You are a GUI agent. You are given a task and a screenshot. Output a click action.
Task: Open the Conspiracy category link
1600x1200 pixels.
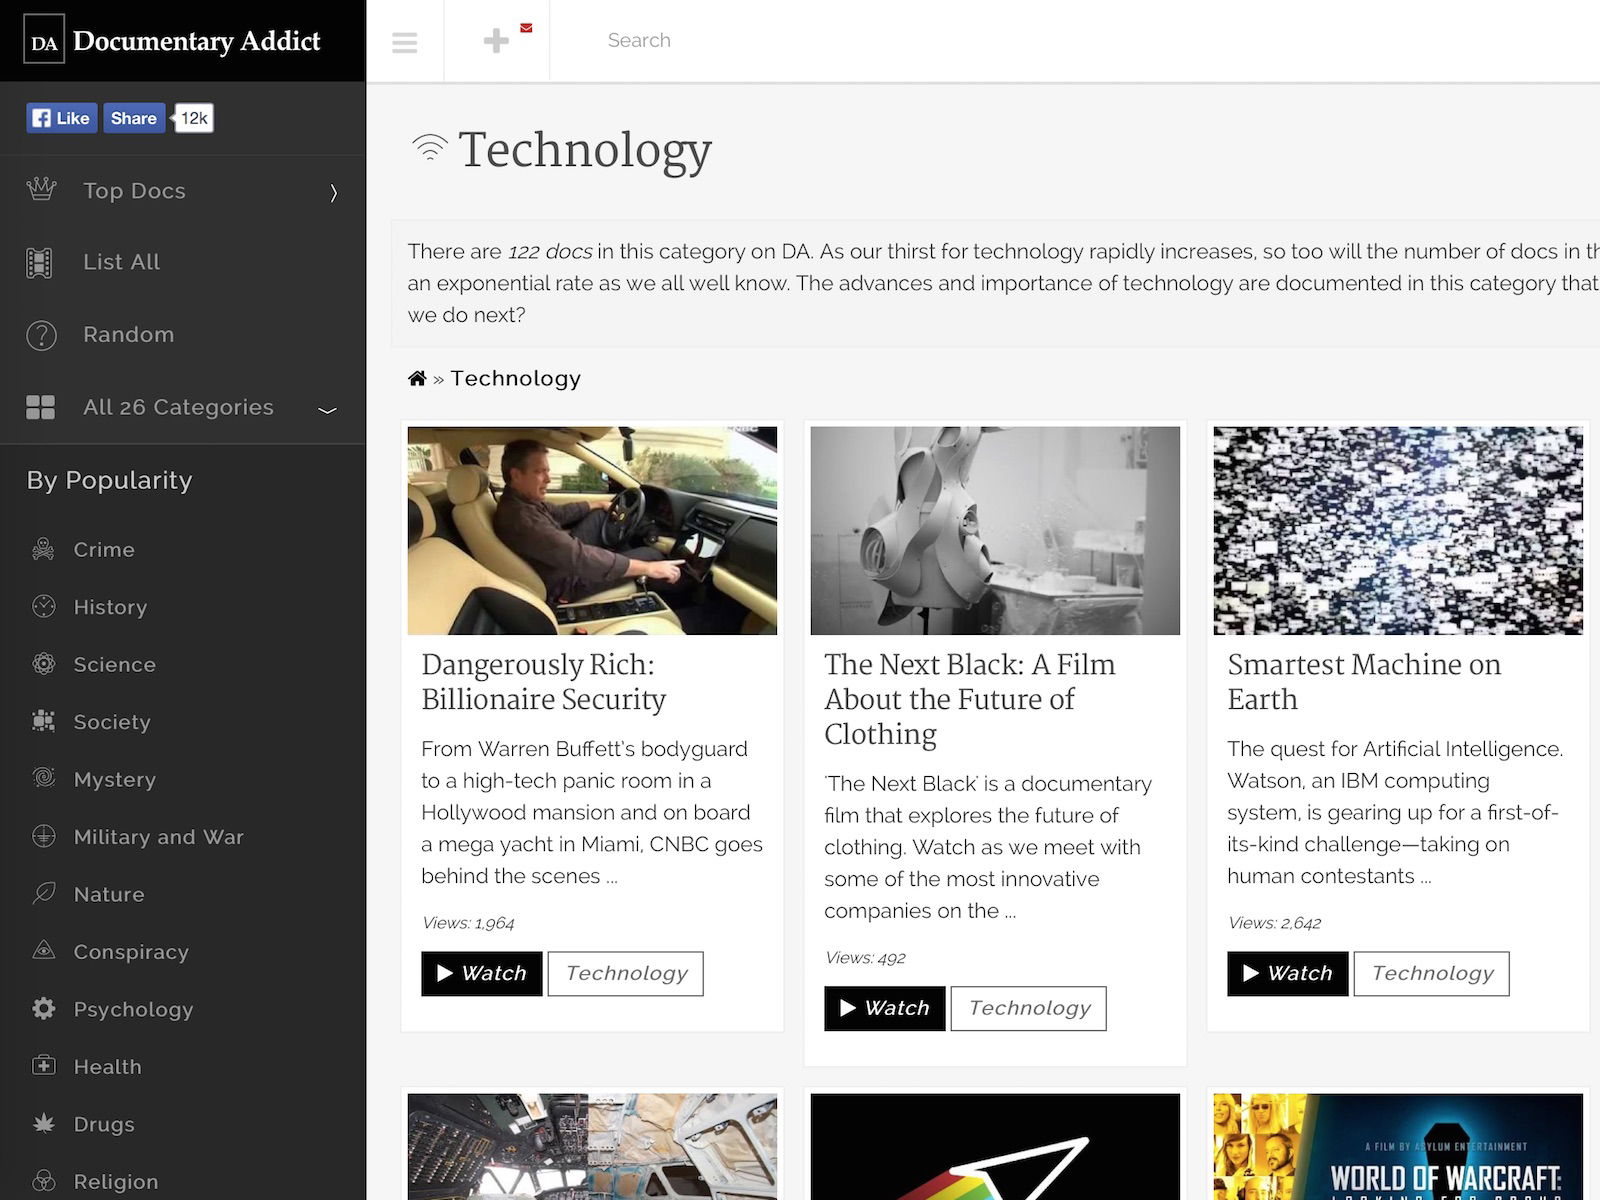click(131, 952)
